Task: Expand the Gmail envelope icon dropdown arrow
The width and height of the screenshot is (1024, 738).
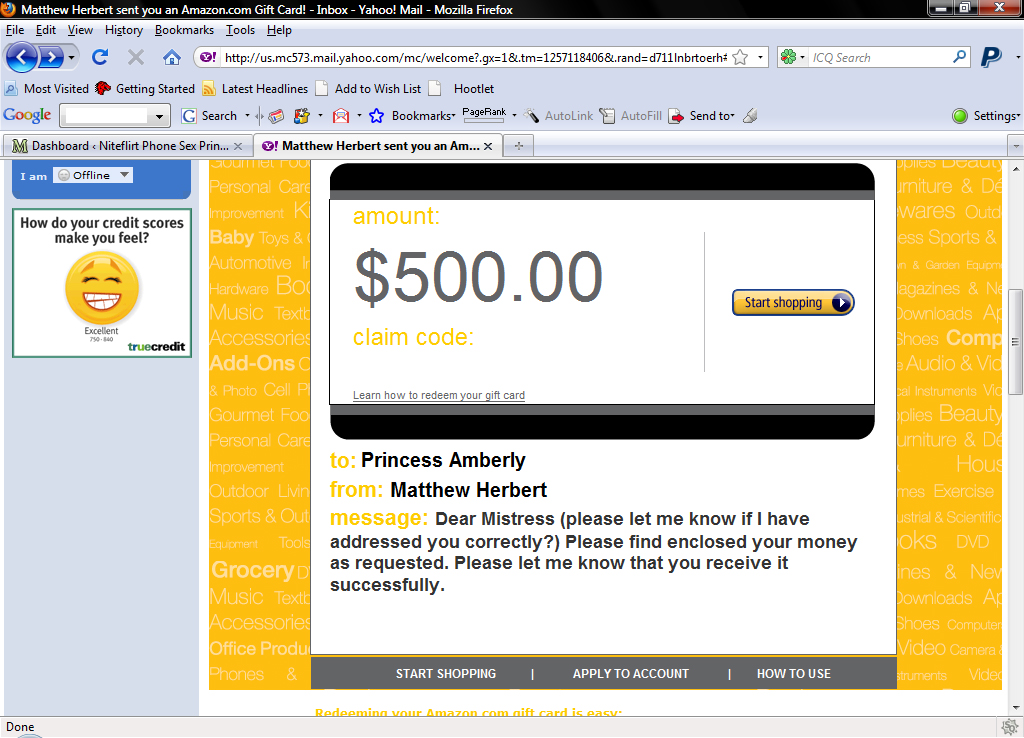Action: (x=359, y=116)
